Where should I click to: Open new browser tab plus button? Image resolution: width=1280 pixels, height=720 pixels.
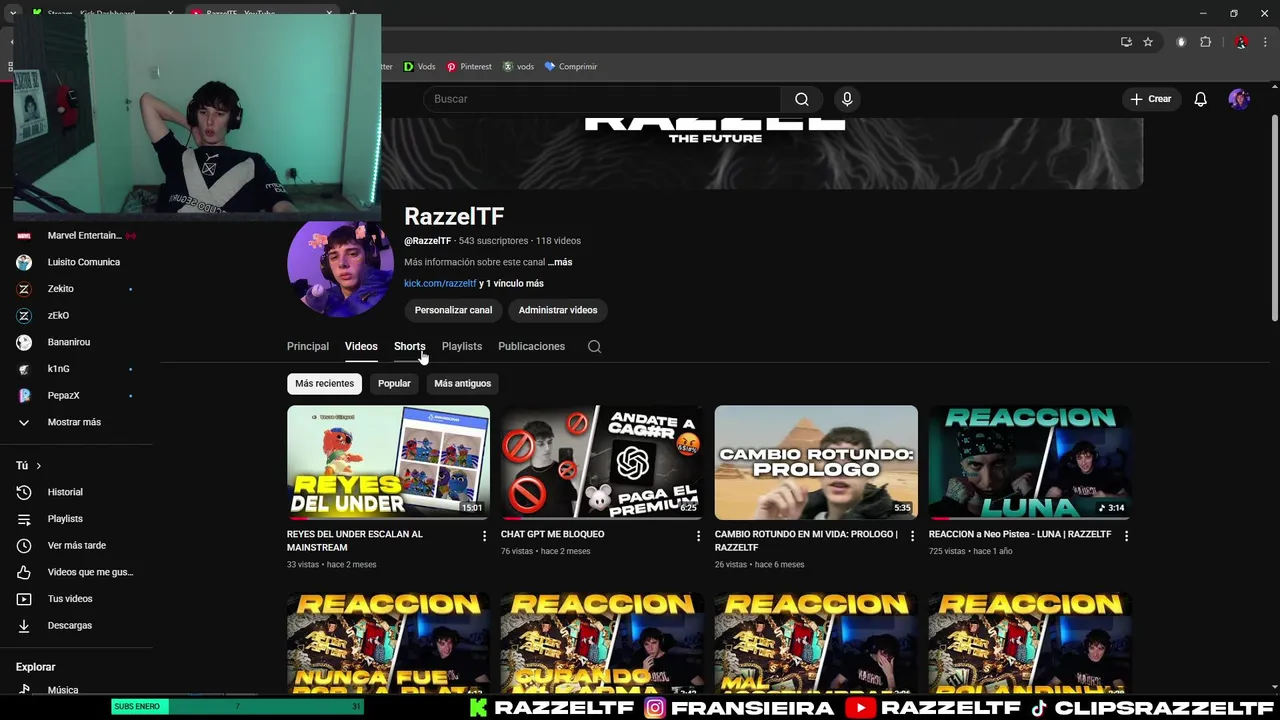[352, 13]
